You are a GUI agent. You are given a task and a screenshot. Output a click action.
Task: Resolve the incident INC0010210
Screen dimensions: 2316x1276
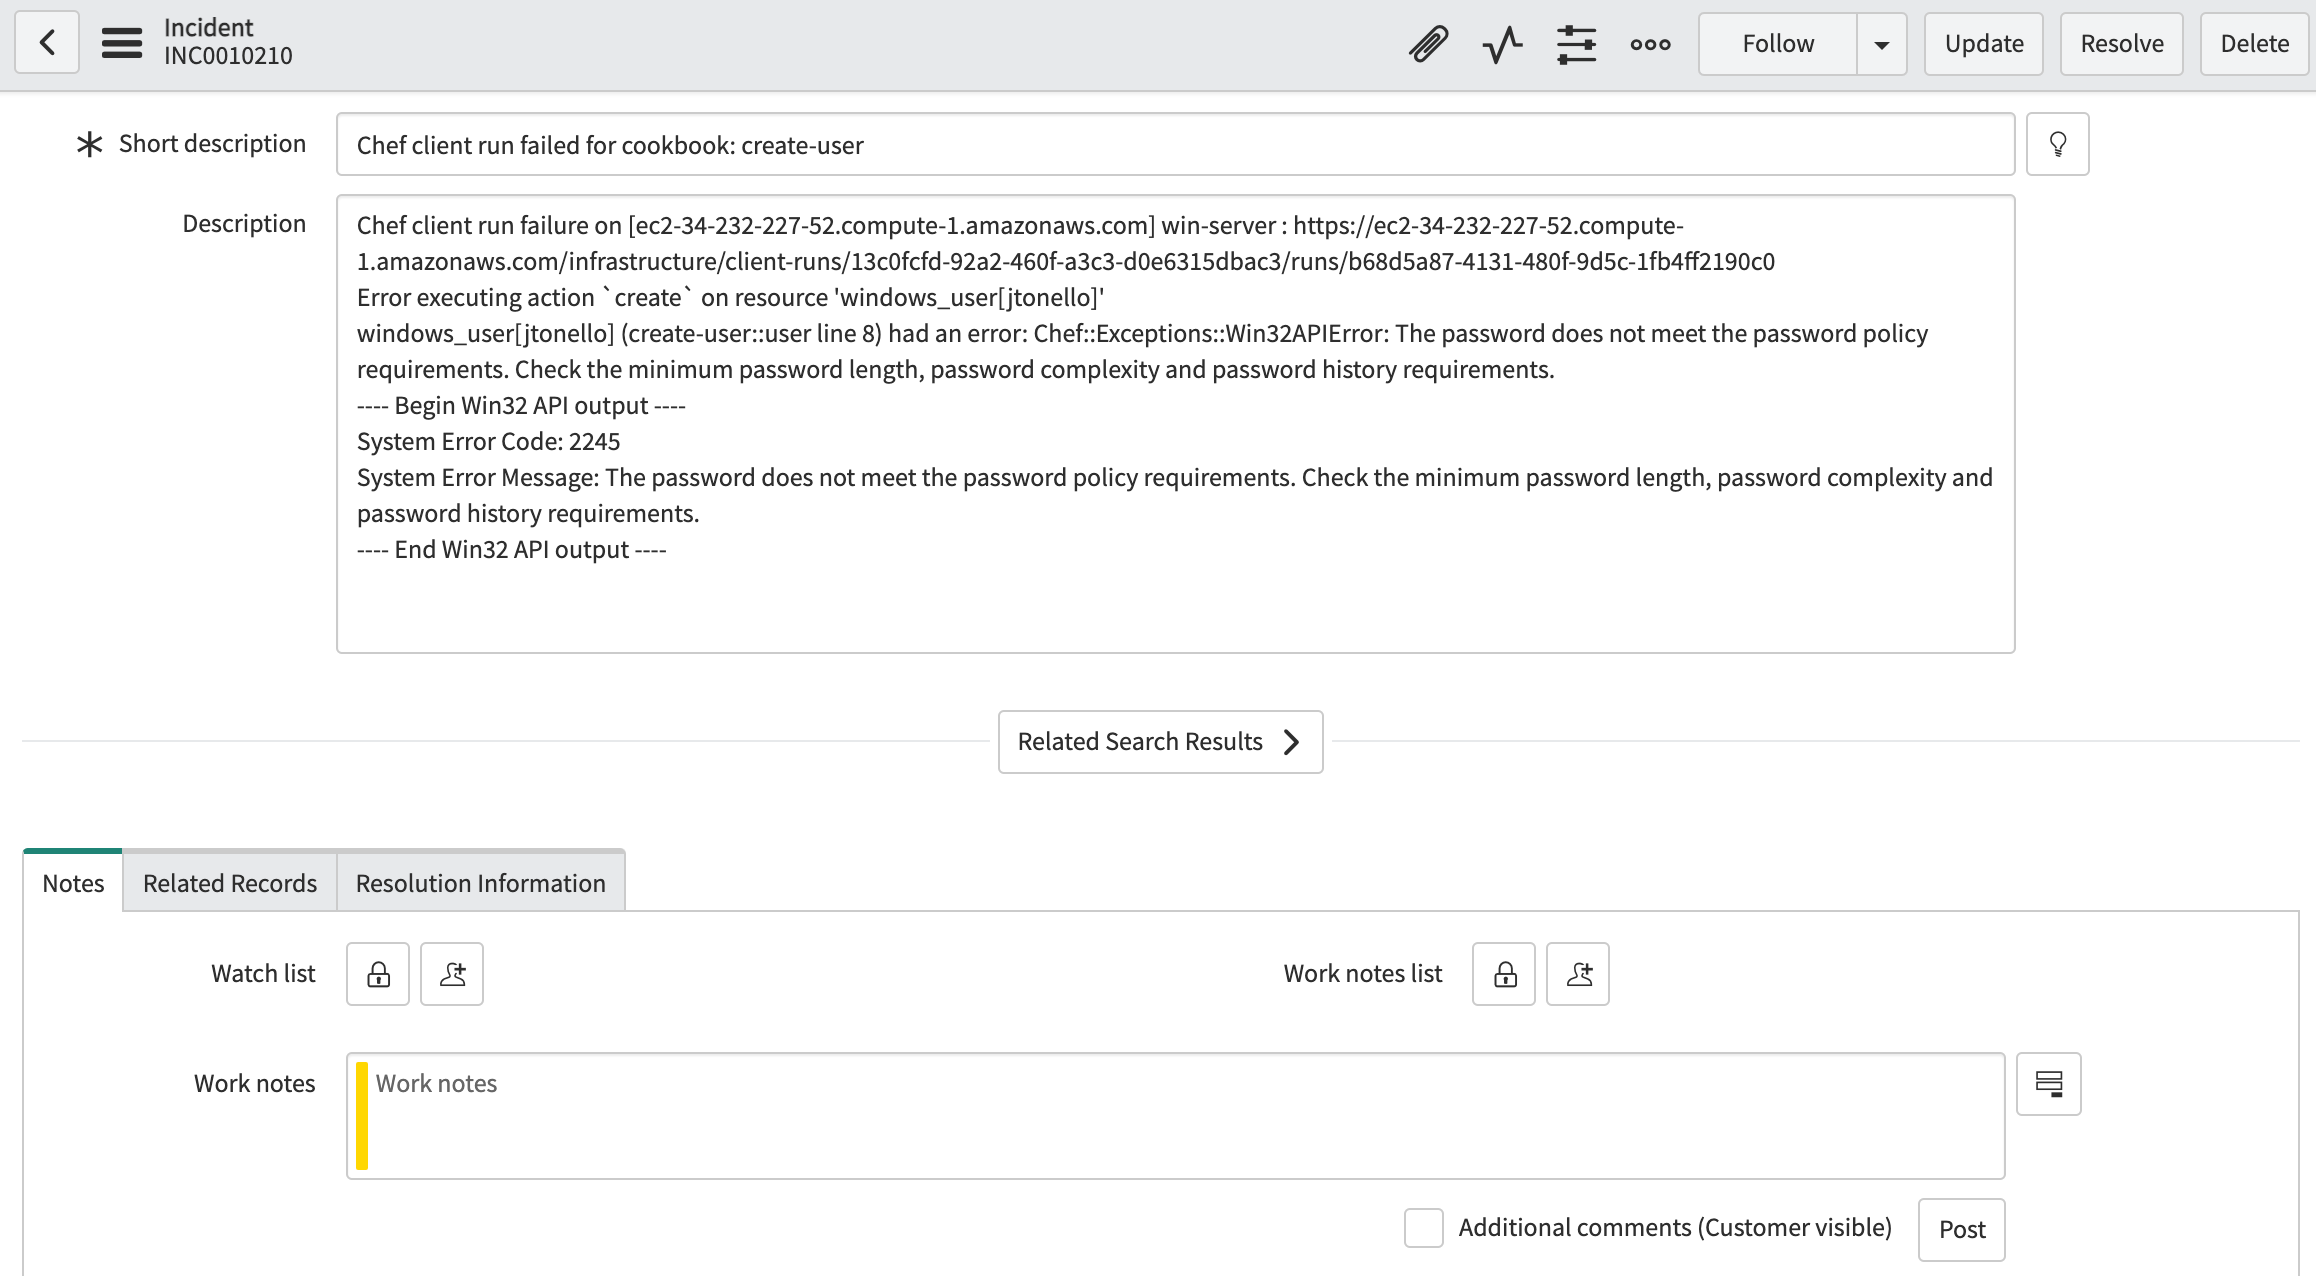point(2121,43)
